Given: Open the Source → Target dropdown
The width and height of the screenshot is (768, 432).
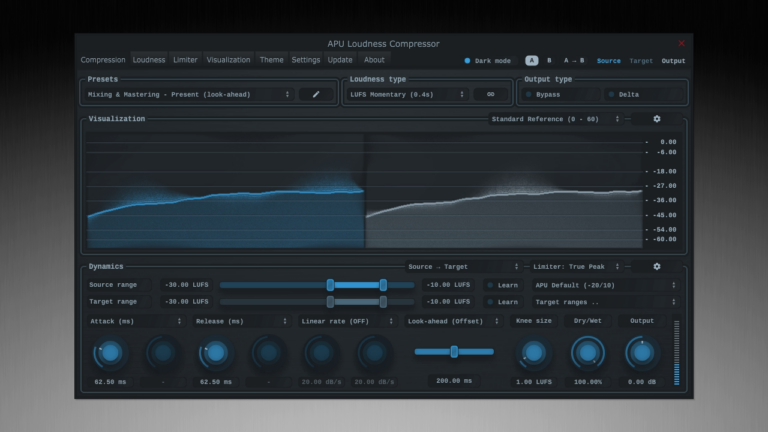Looking at the screenshot, I should [x=463, y=266].
